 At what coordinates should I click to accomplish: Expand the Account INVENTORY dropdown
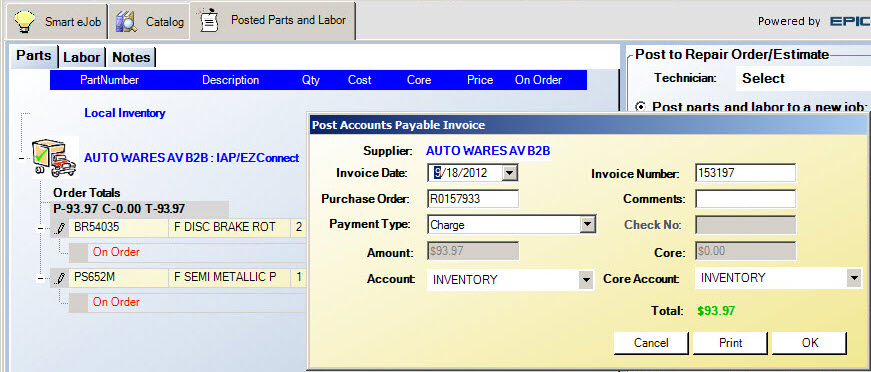coord(585,280)
